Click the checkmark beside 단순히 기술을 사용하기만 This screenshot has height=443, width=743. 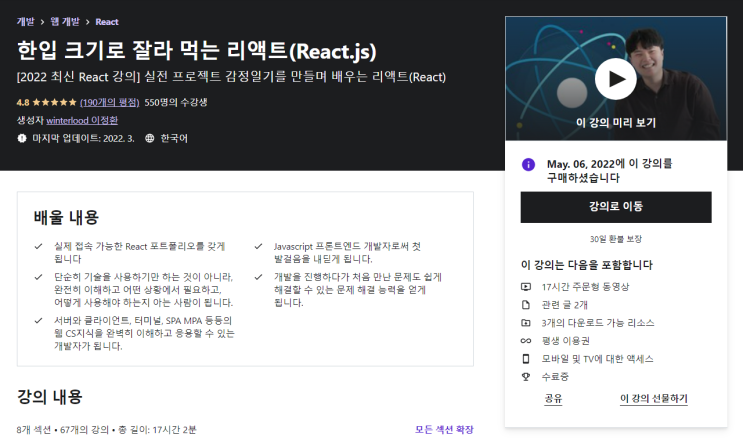click(x=39, y=277)
